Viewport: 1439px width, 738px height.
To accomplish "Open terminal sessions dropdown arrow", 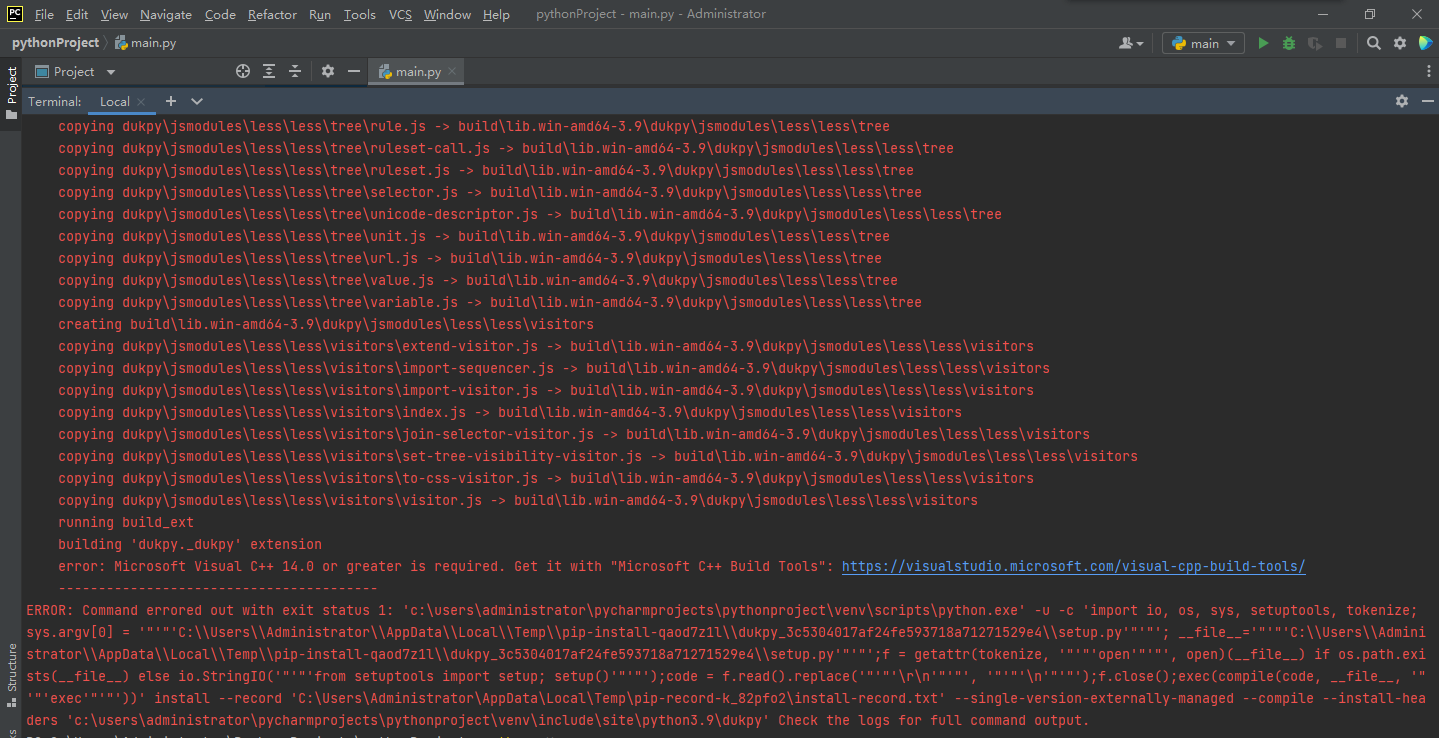I will [197, 101].
